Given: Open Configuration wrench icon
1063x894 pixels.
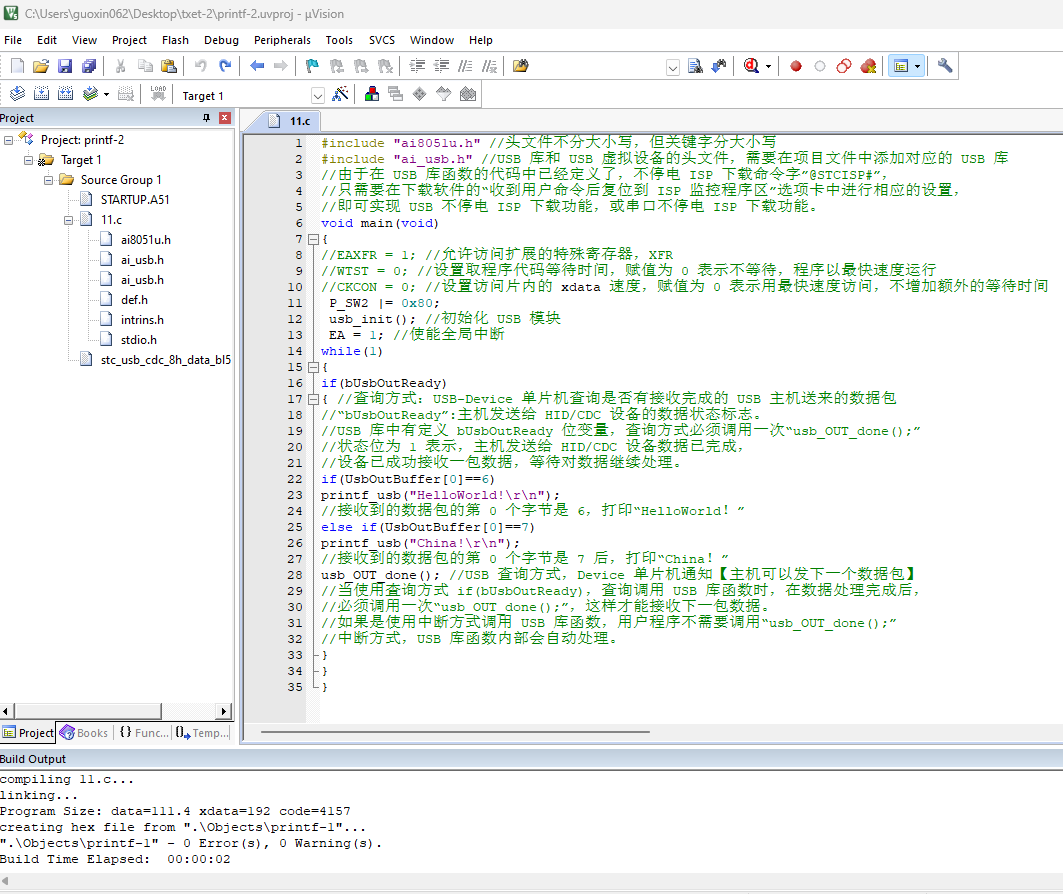Looking at the screenshot, I should coord(945,66).
